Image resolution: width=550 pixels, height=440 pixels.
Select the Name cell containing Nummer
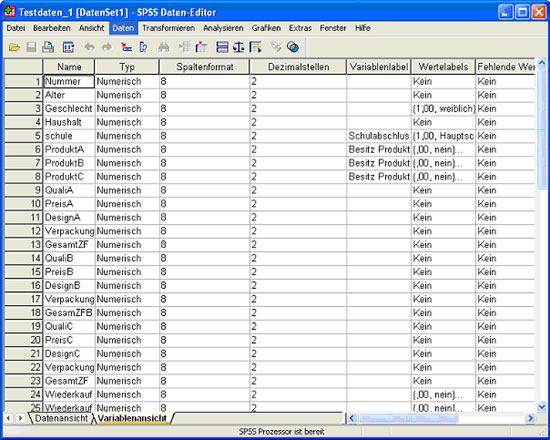69,81
